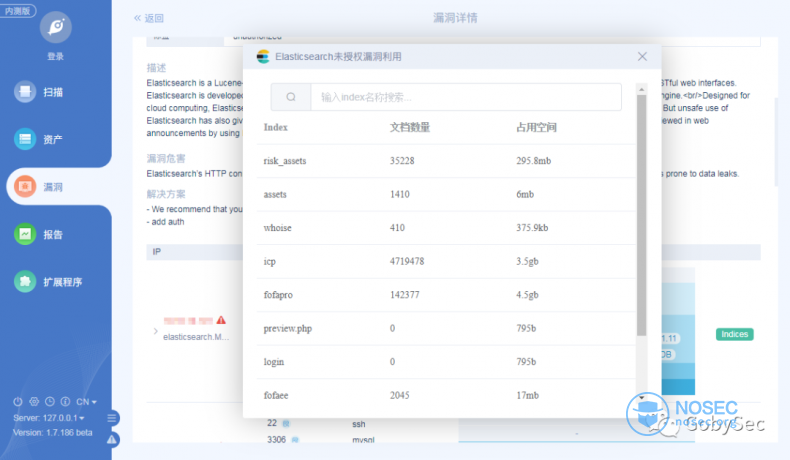The width and height of the screenshot is (790, 460).
Task: Select the 漏洞 vulnerability icon in sidebar
Action: coord(25,187)
